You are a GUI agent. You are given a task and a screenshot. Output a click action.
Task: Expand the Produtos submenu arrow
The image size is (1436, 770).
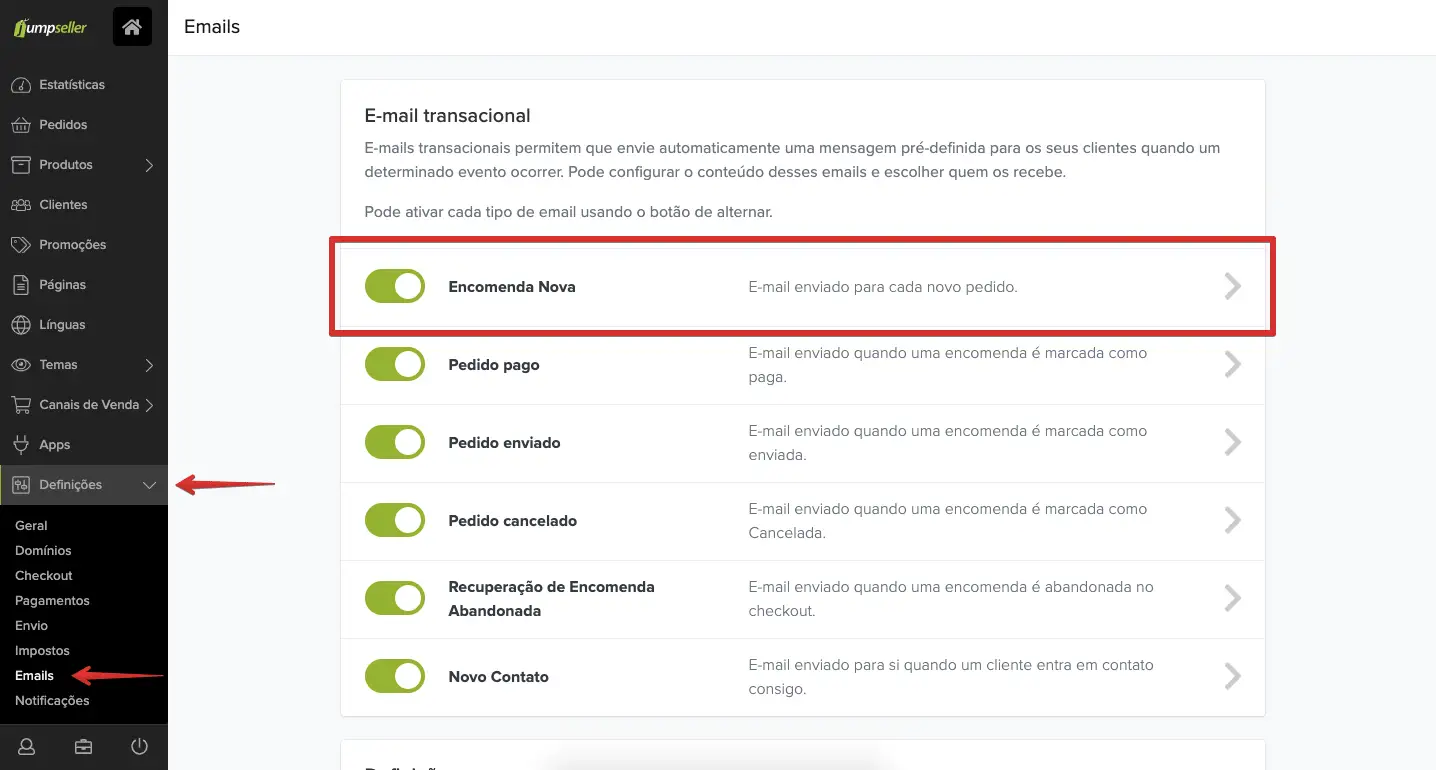[149, 165]
